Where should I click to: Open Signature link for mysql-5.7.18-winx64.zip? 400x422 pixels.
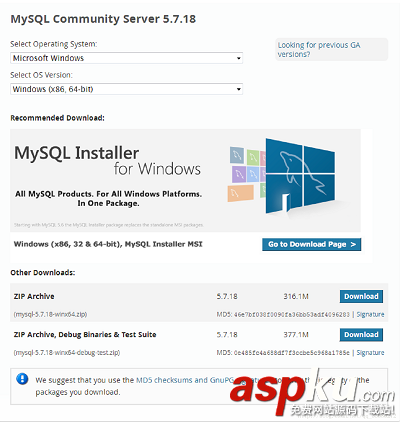[x=370, y=314]
